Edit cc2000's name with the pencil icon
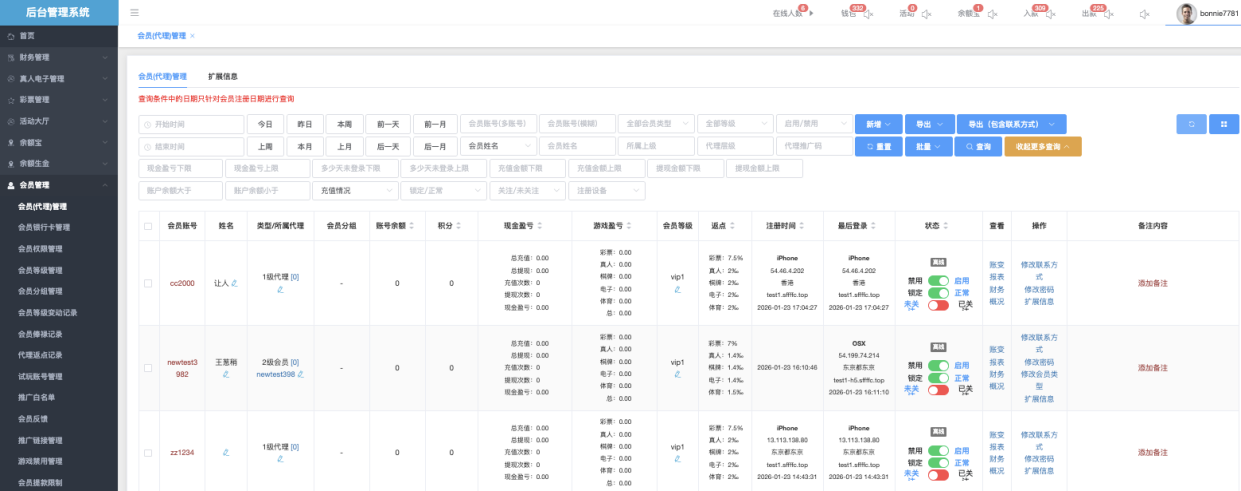This screenshot has width=1241, height=491. (x=234, y=283)
